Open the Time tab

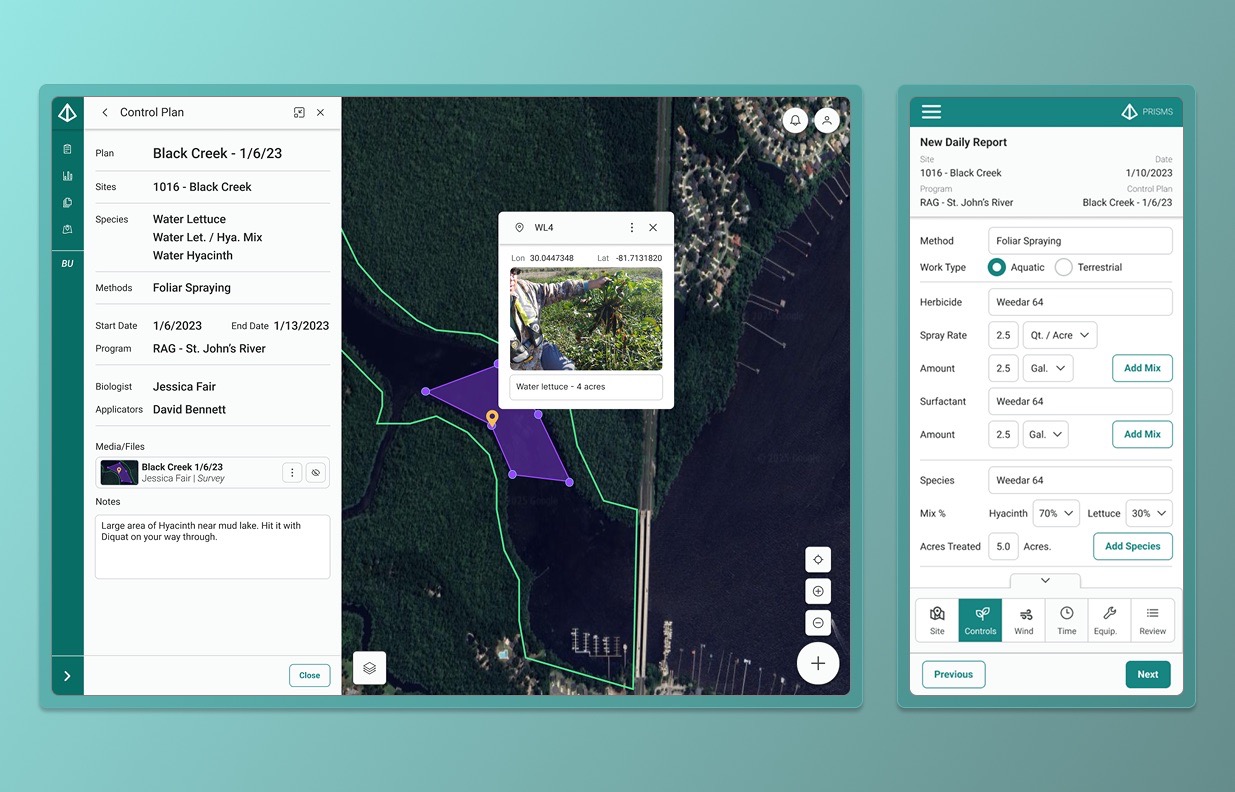pyautogui.click(x=1067, y=620)
